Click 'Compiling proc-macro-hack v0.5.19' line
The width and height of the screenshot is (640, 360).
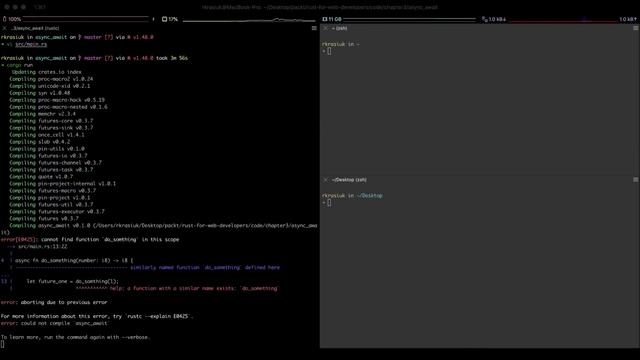click(x=57, y=100)
